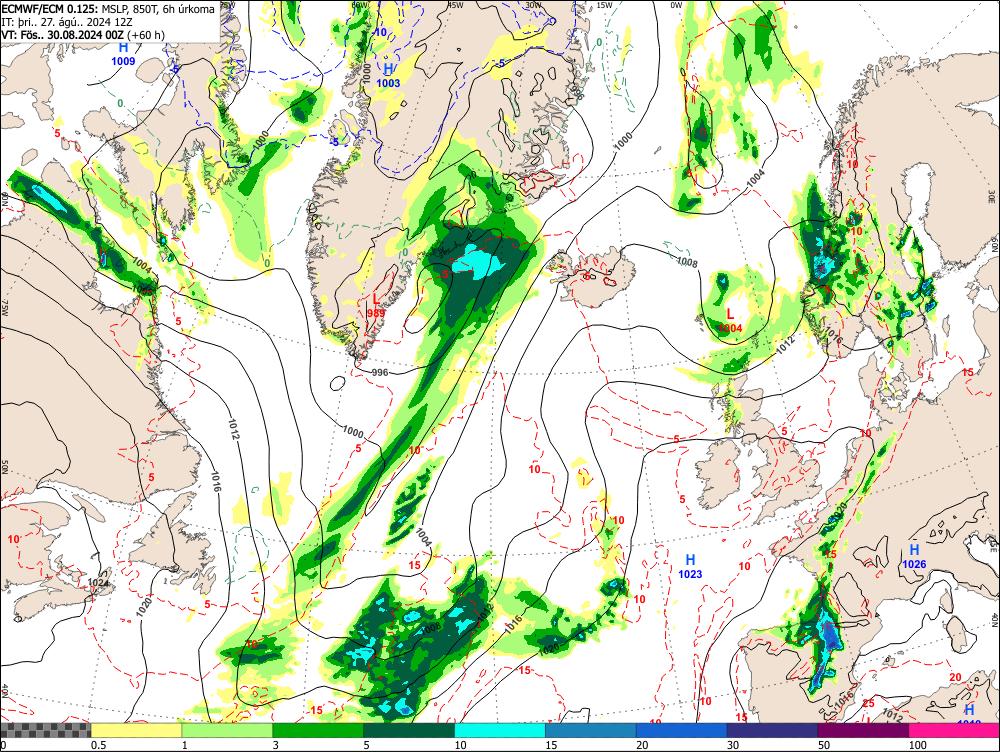Viewport: 1000px width, 752px height.
Task: Click the blue H 1026 high-pressure marker
Action: click(914, 556)
